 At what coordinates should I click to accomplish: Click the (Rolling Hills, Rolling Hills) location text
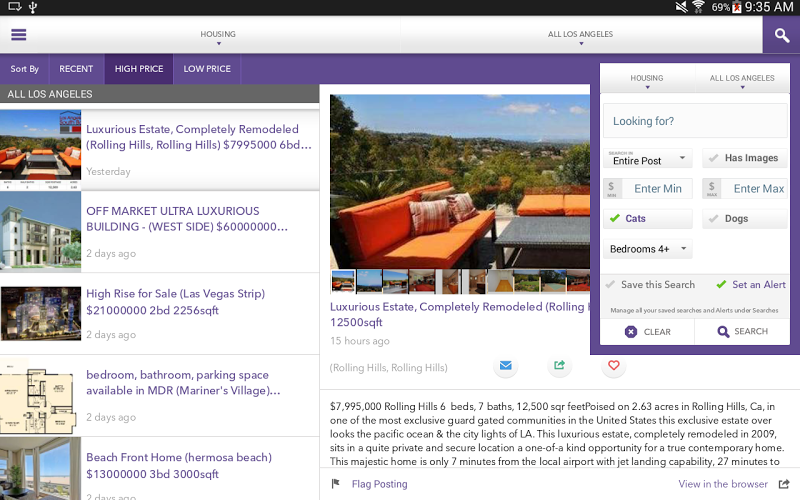point(389,368)
